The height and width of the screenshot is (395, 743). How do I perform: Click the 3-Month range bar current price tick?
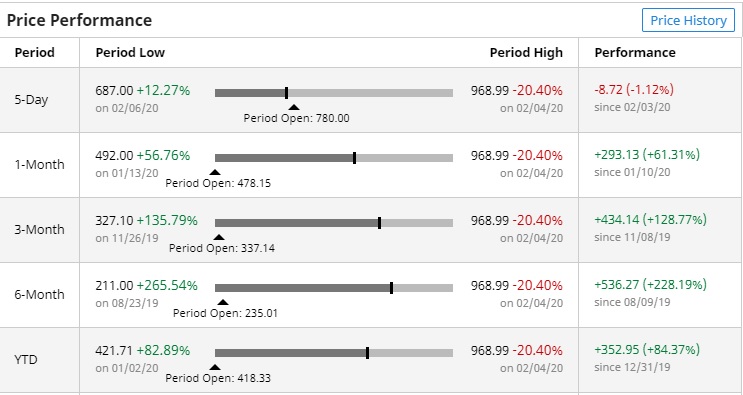(380, 223)
